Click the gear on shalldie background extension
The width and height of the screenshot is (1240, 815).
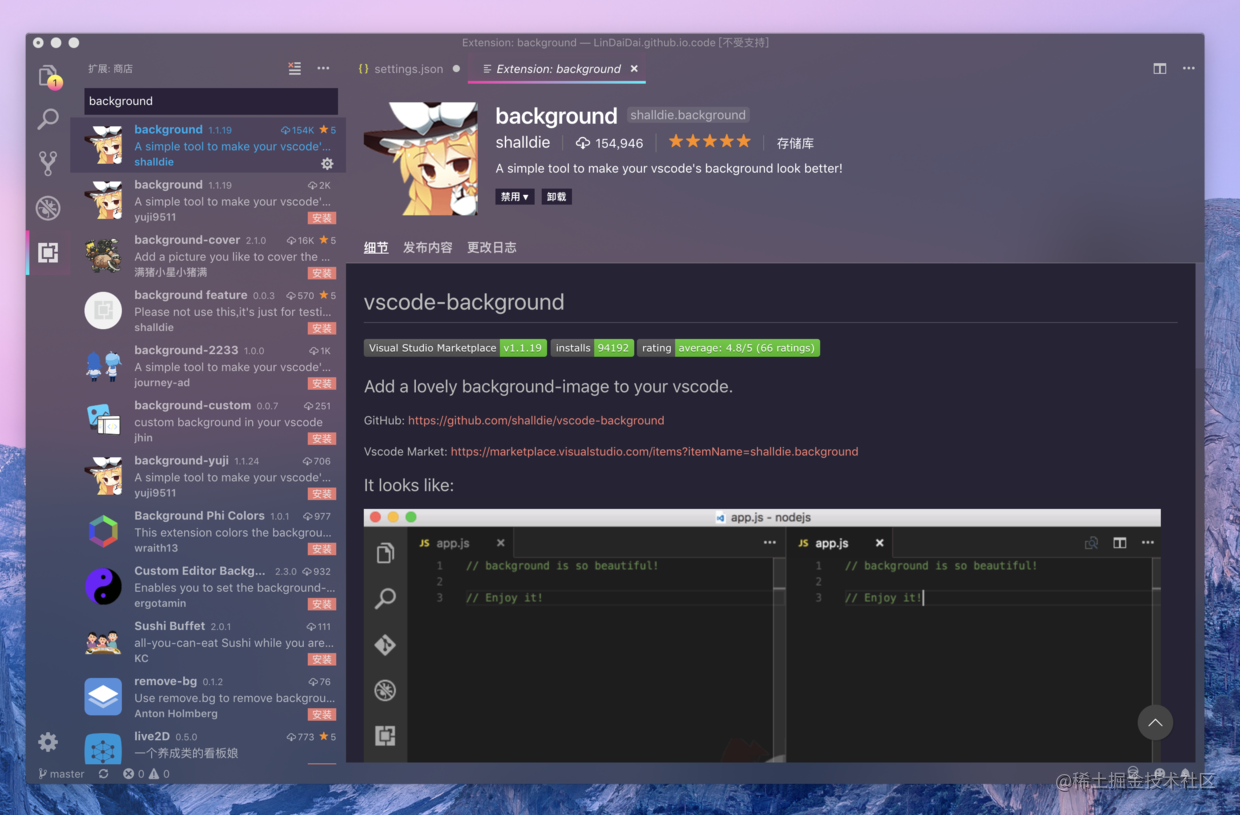327,163
